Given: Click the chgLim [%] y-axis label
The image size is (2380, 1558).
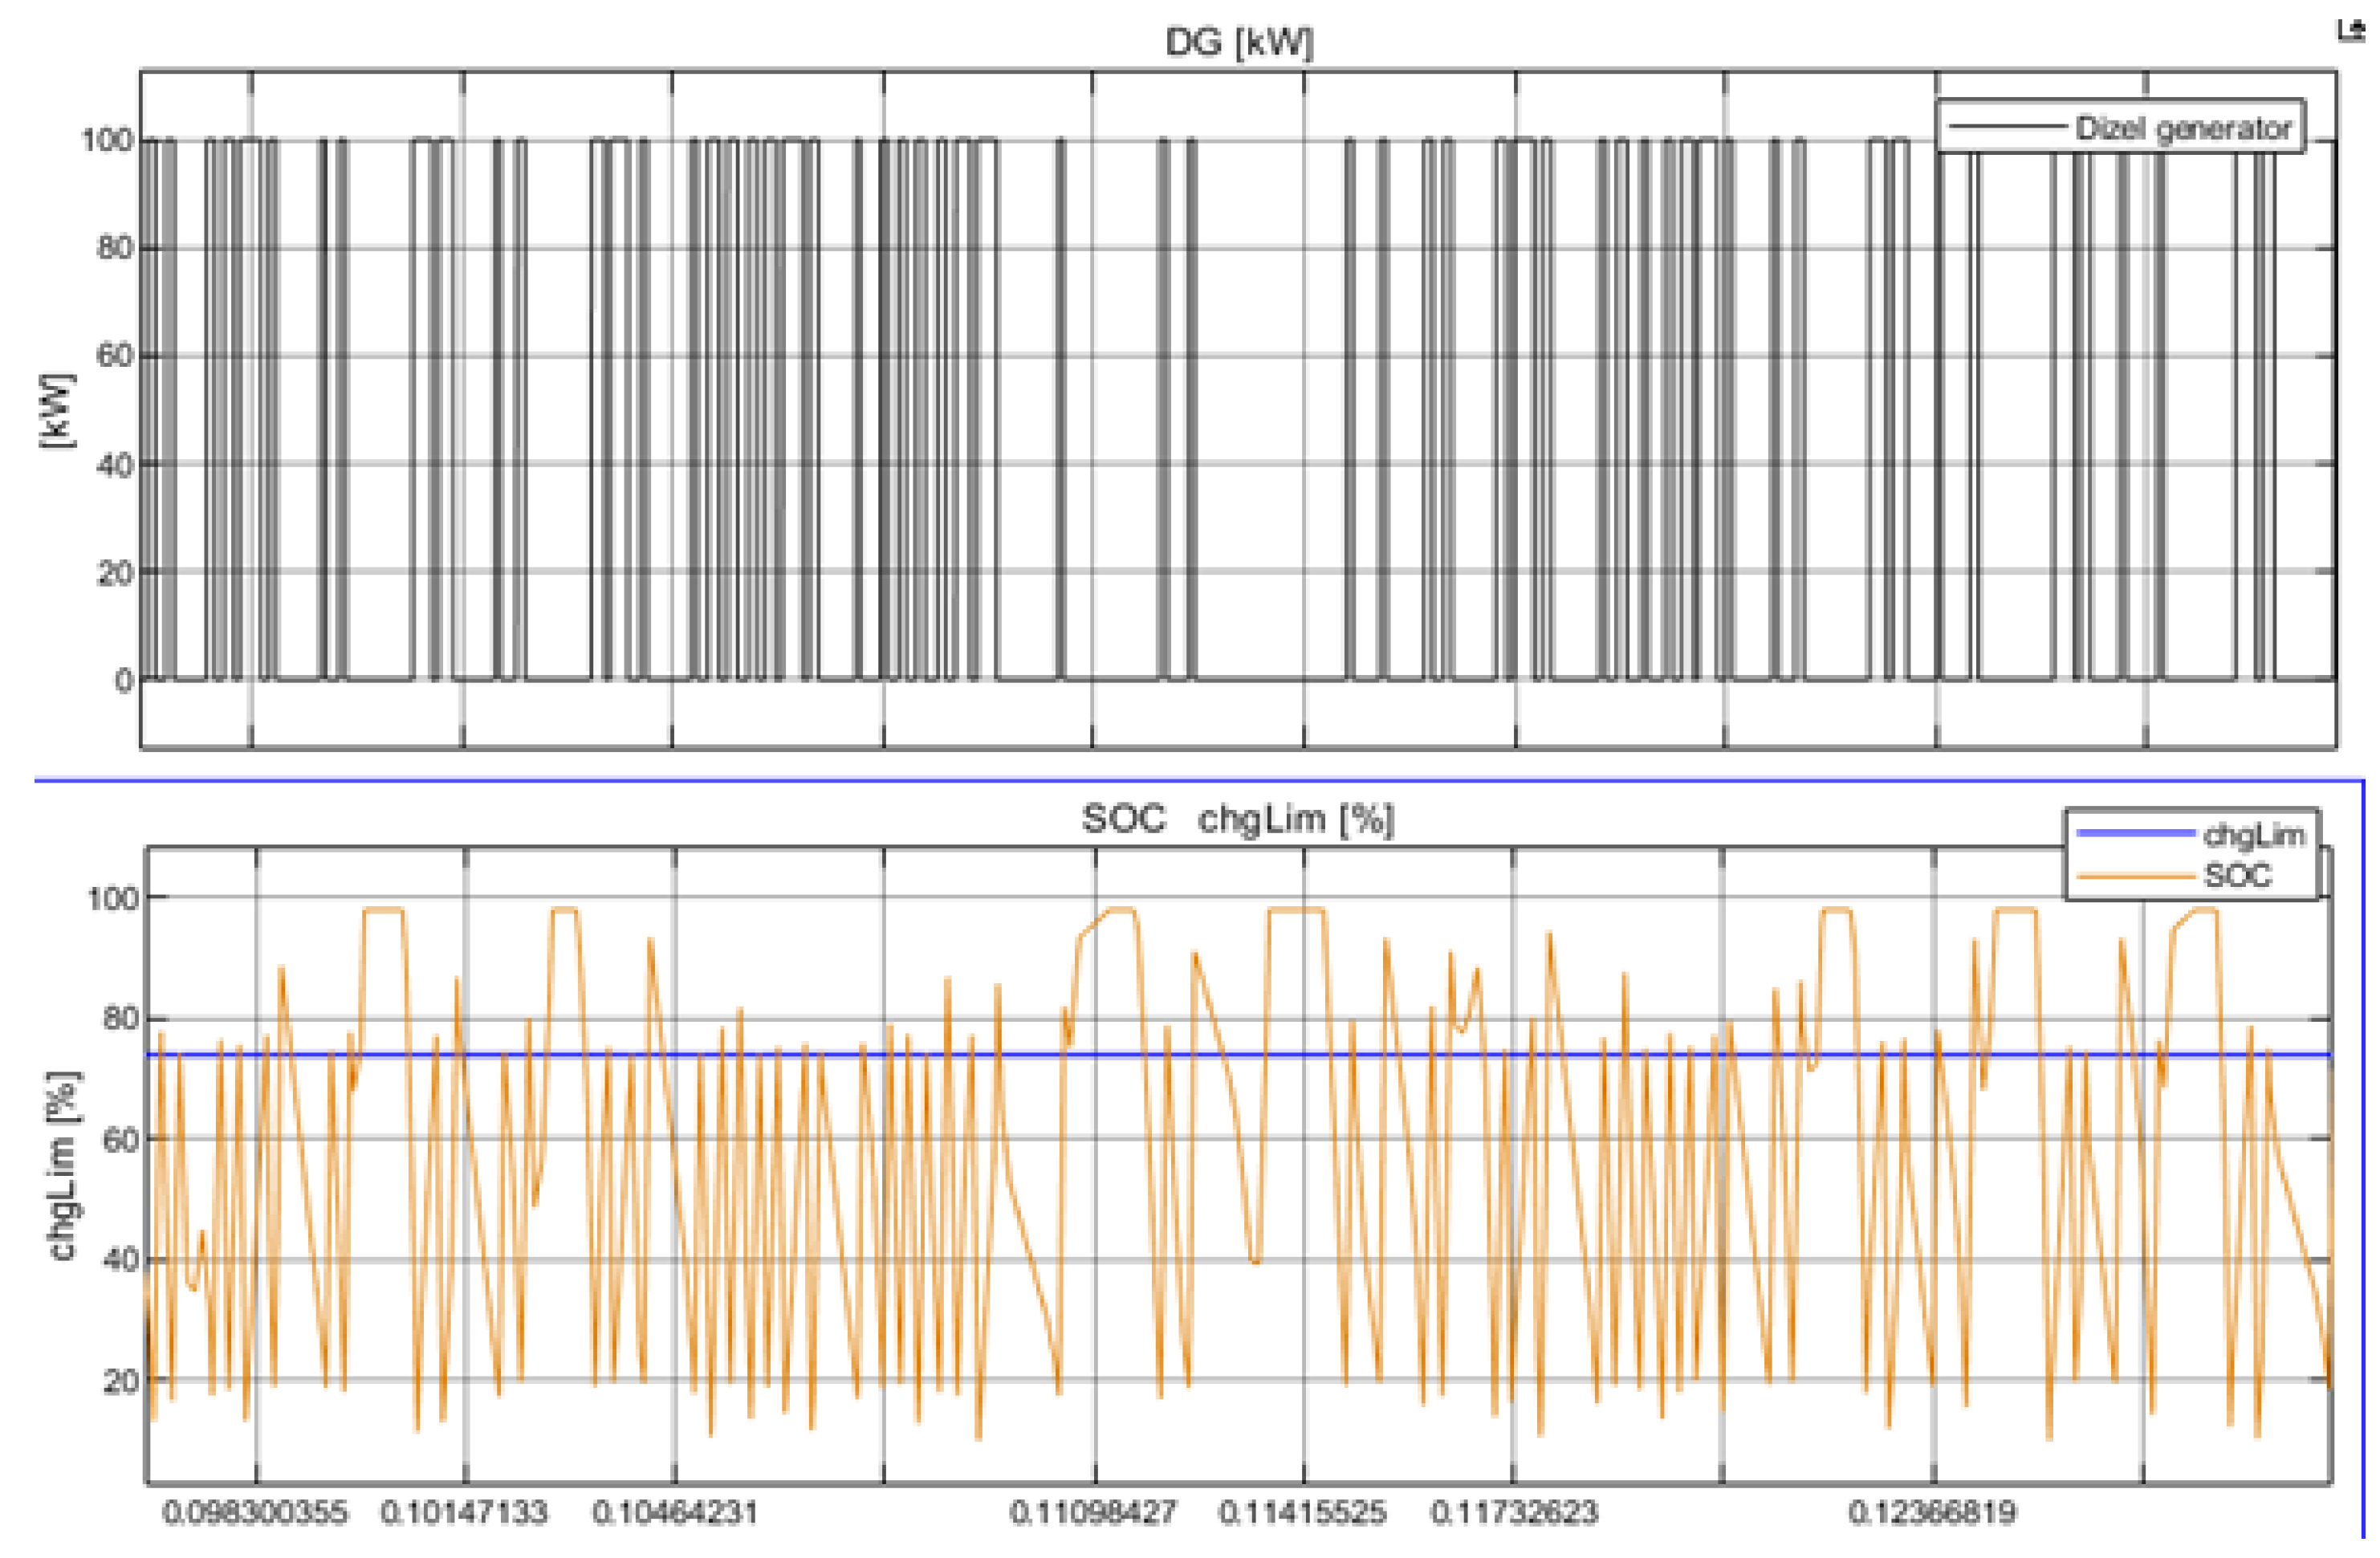Looking at the screenshot, I should coord(64,1166).
